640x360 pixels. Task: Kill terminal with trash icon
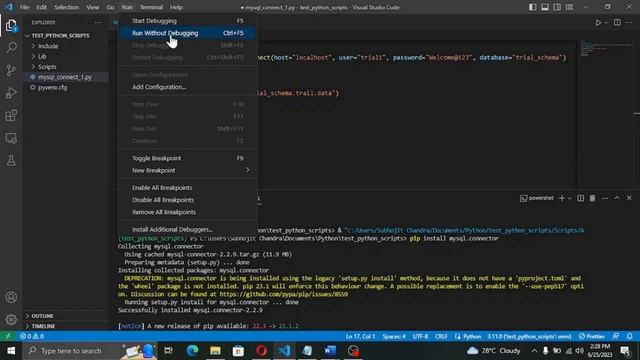(x=592, y=198)
